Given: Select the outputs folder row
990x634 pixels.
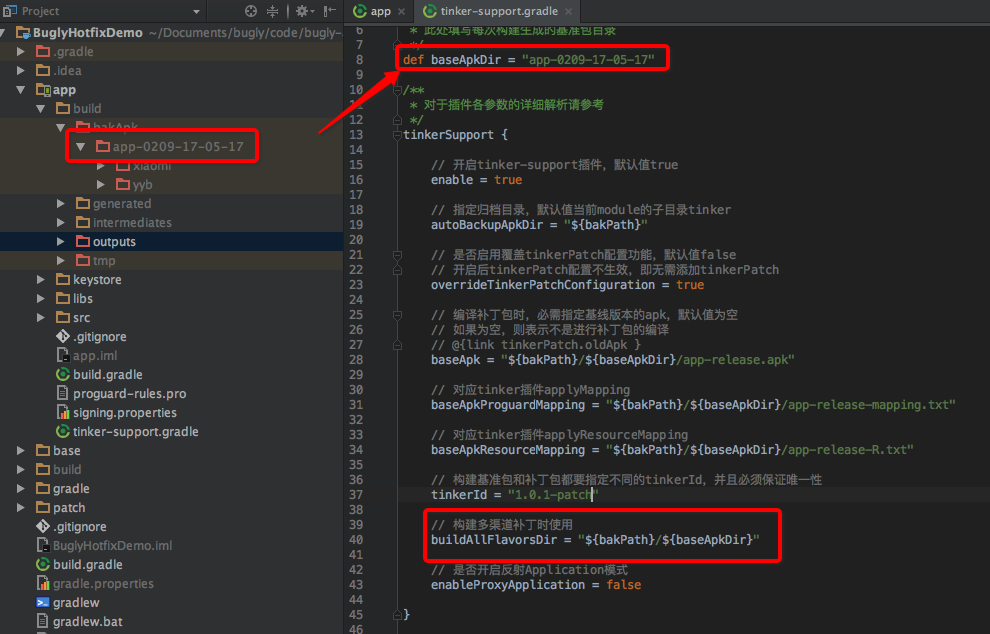Looking at the screenshot, I should pos(171,241).
